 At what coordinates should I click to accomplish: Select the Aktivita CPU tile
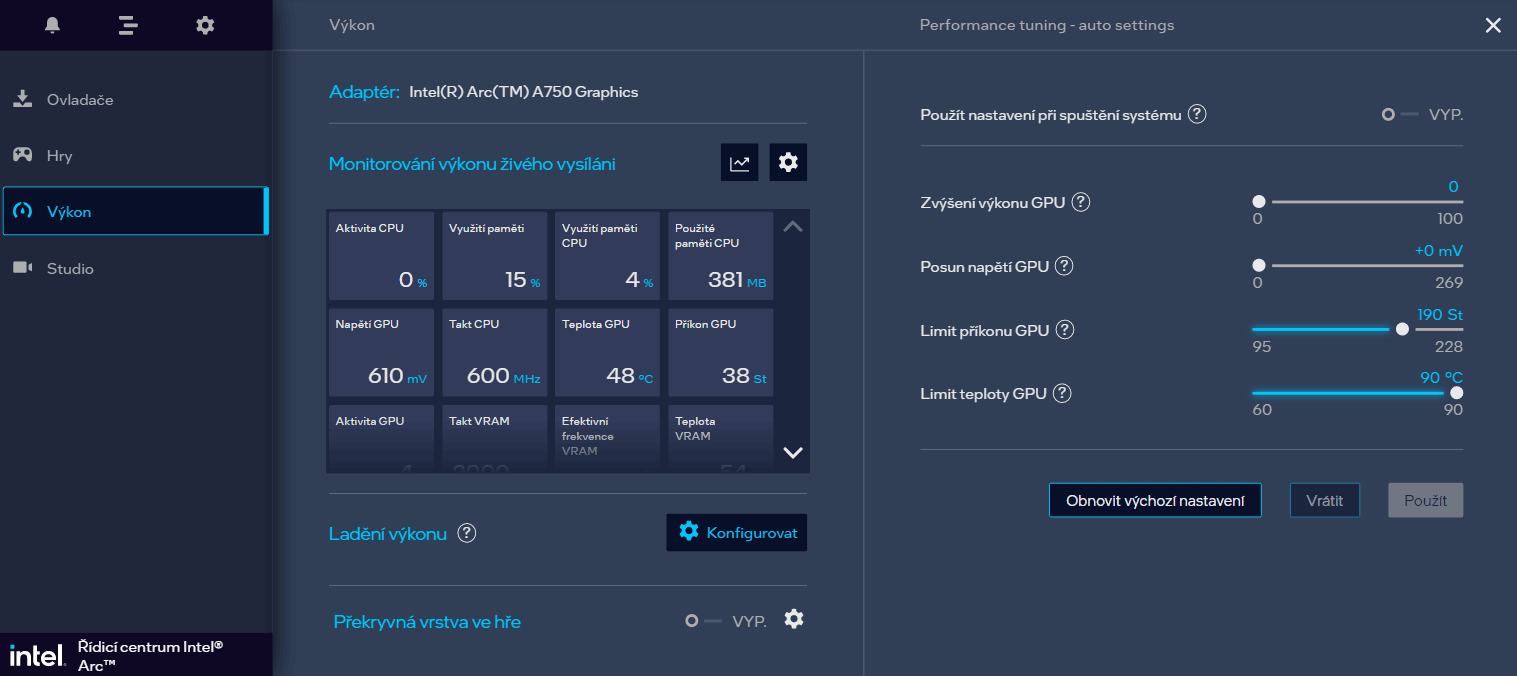click(382, 255)
